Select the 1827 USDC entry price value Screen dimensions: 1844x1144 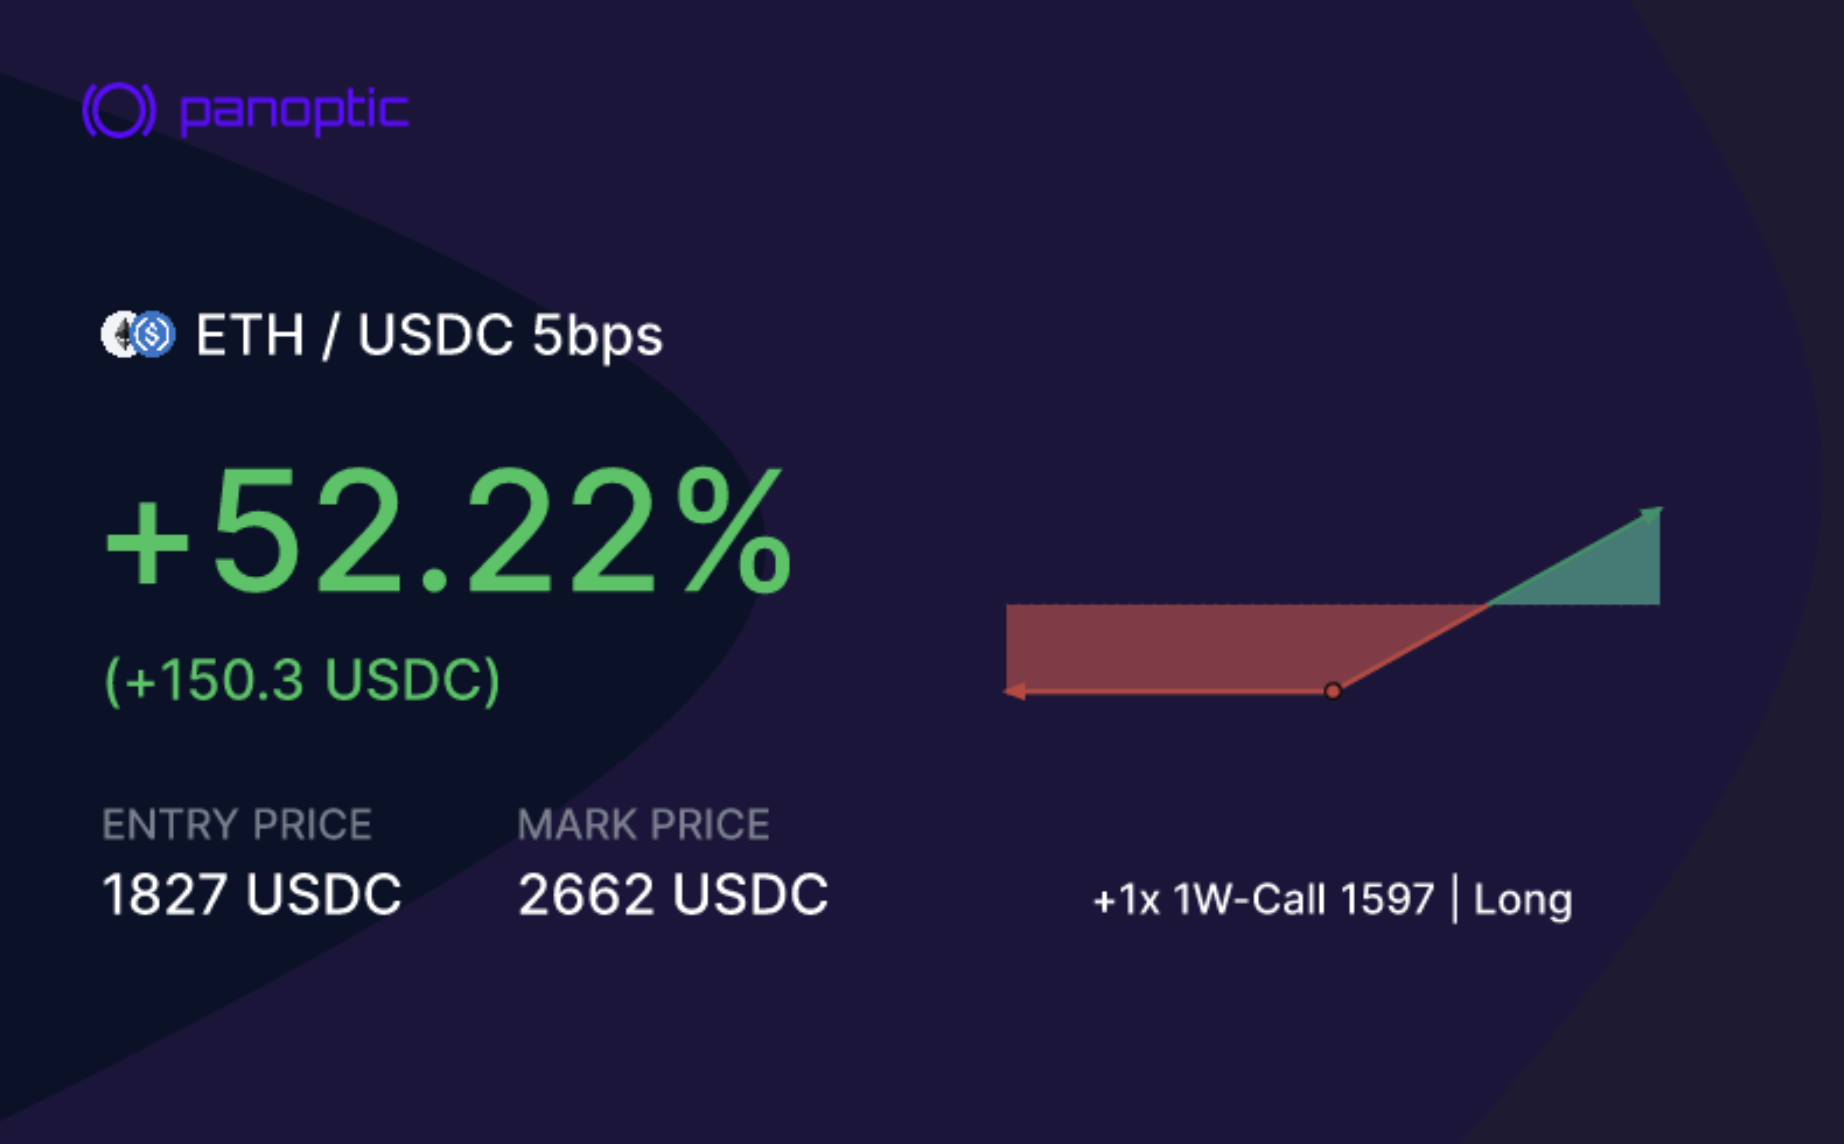(x=252, y=894)
